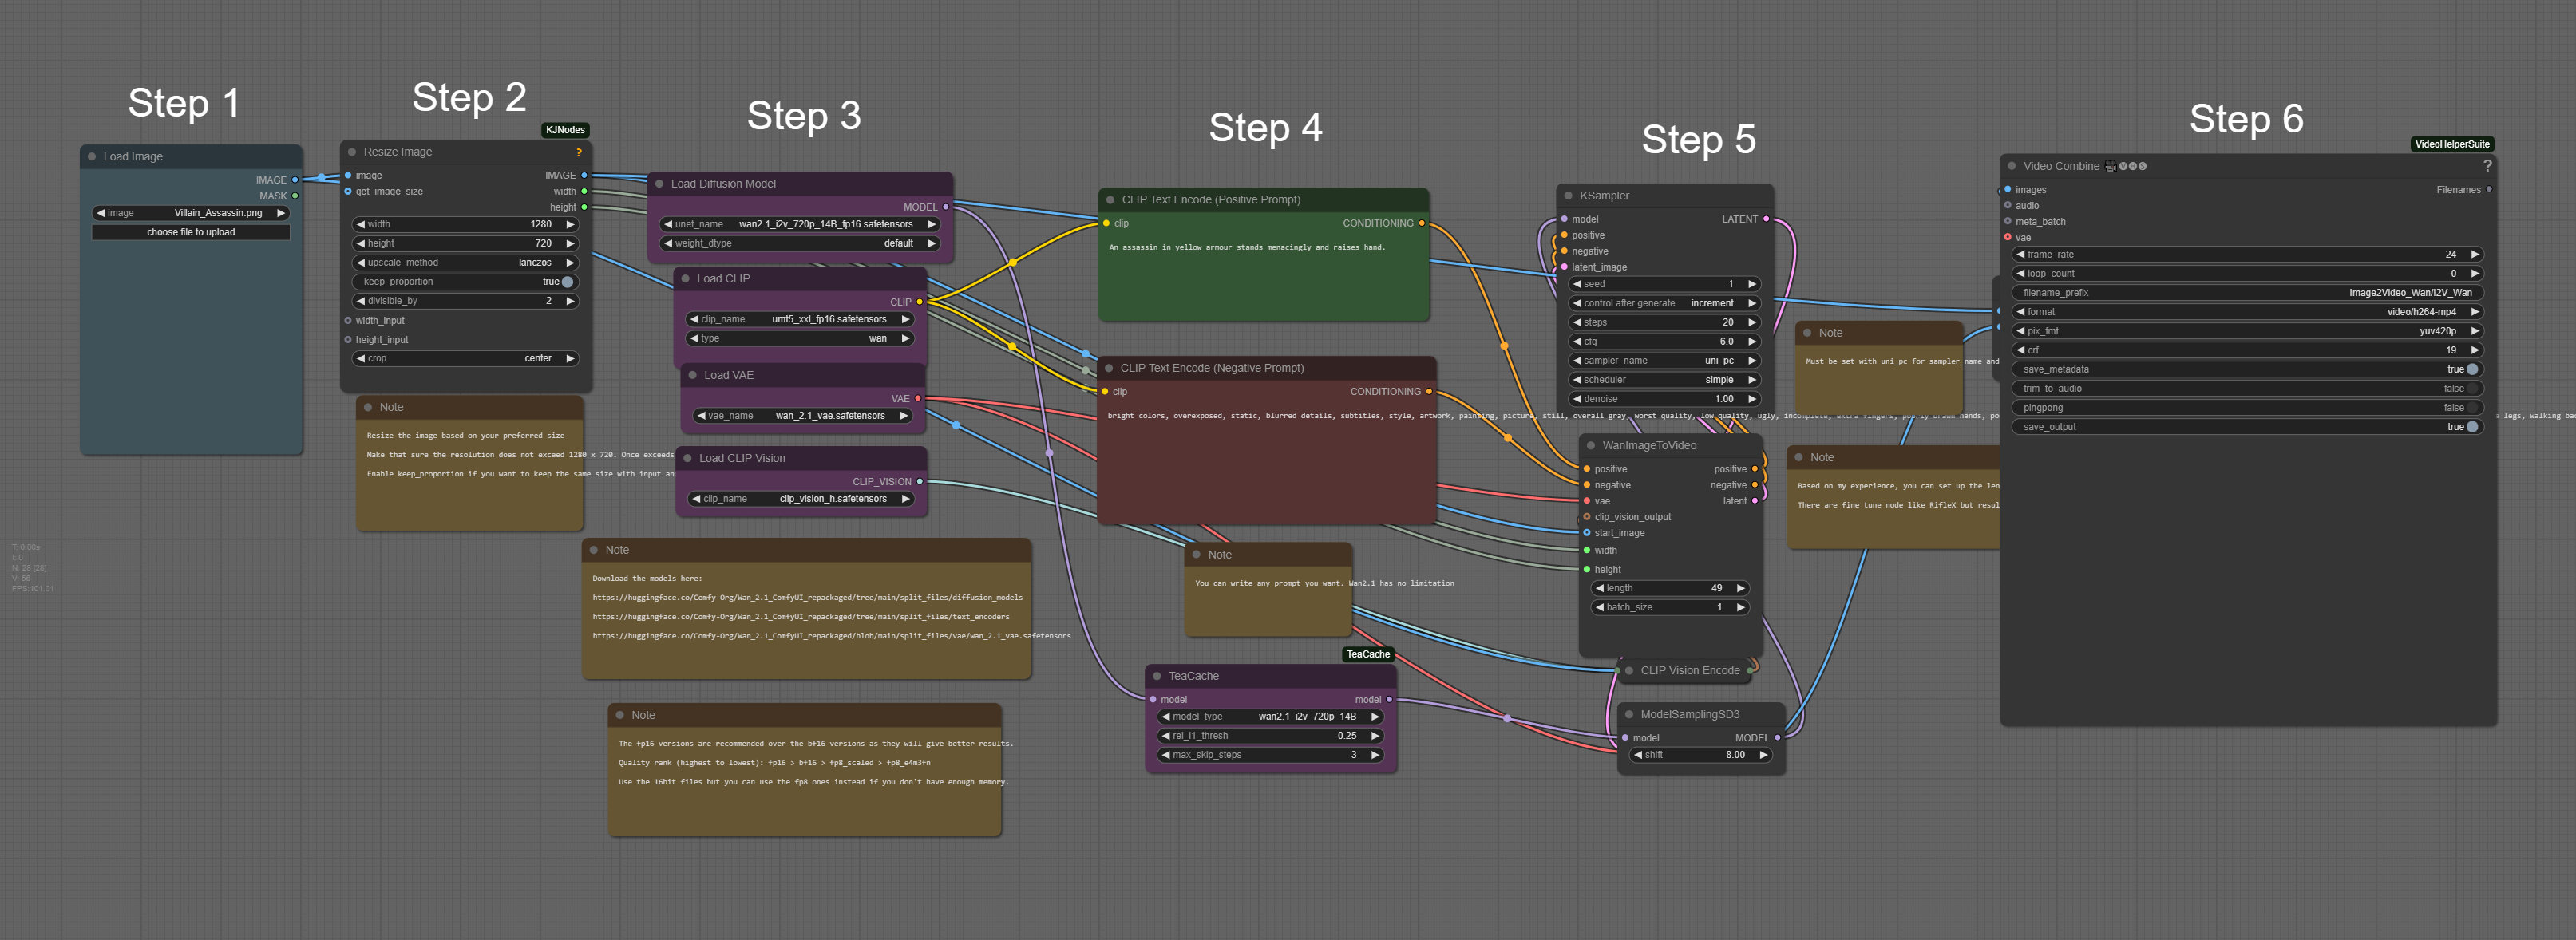Change format with its right arrow selector
Image resolution: width=2576 pixels, height=940 pixels.
pos(2476,311)
